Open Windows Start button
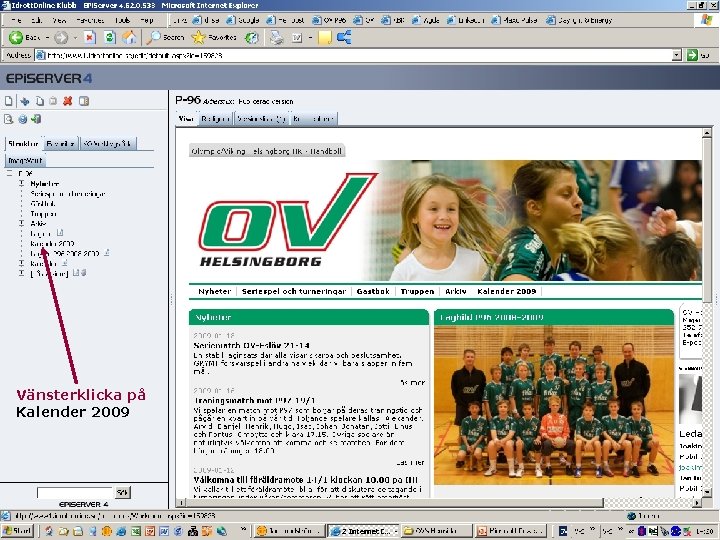720x540 pixels. [17, 531]
